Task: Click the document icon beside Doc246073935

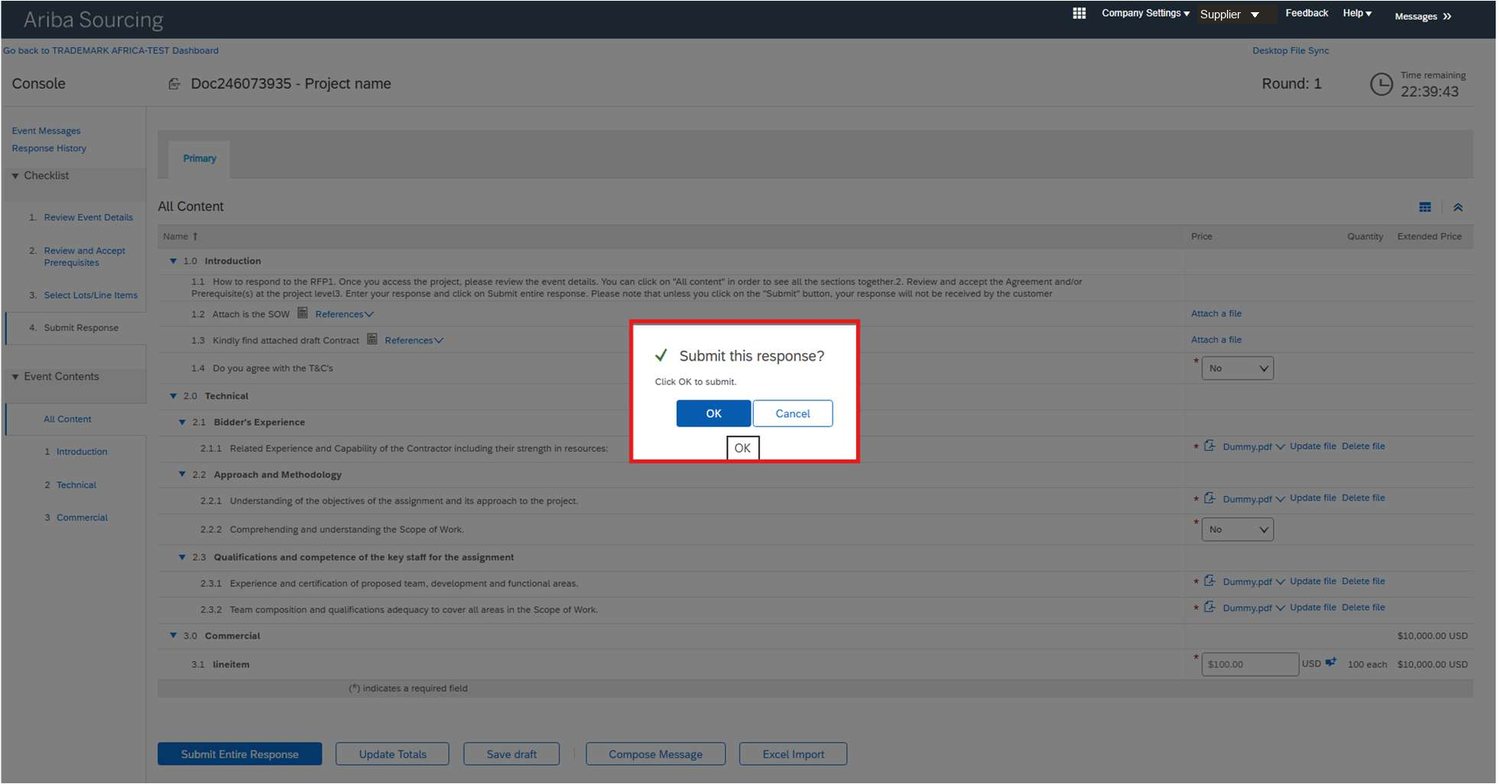Action: (175, 84)
